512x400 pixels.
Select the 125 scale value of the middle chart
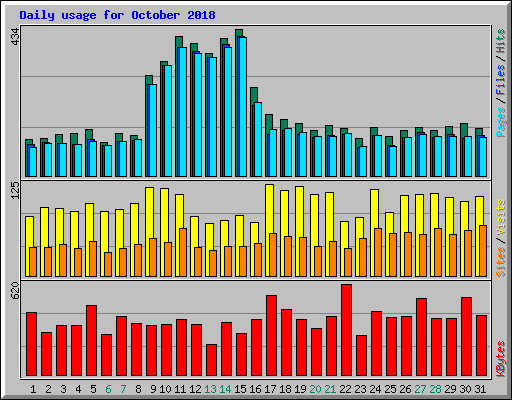(15, 190)
